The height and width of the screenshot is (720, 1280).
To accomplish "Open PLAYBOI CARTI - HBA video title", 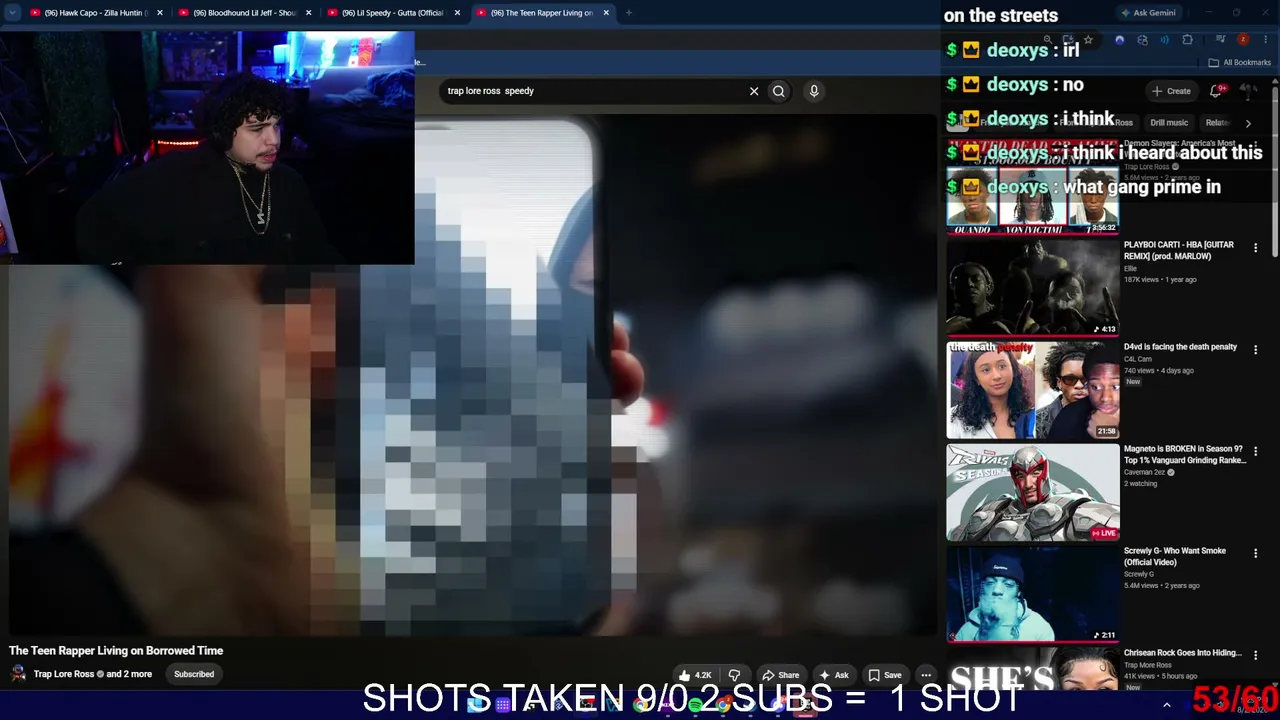I will (1179, 250).
